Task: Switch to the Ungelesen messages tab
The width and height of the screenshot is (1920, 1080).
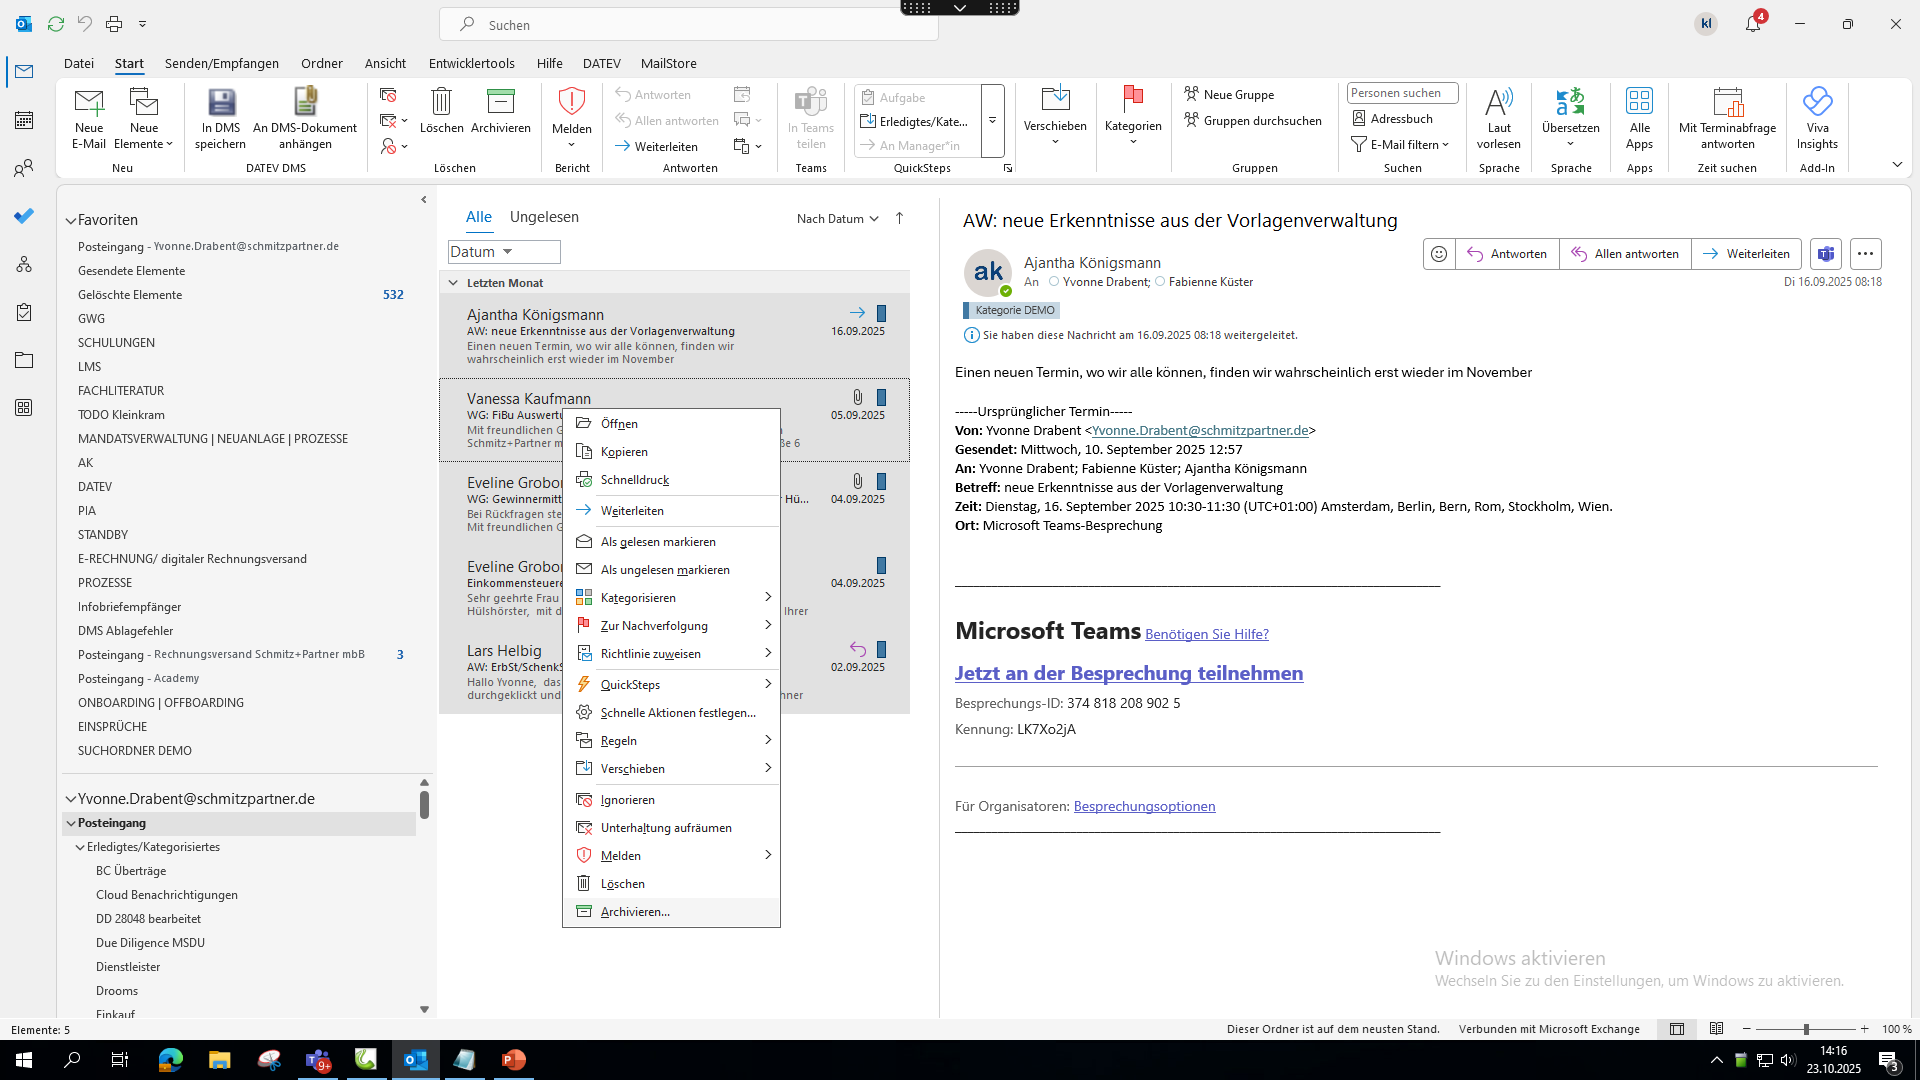Action: tap(544, 217)
